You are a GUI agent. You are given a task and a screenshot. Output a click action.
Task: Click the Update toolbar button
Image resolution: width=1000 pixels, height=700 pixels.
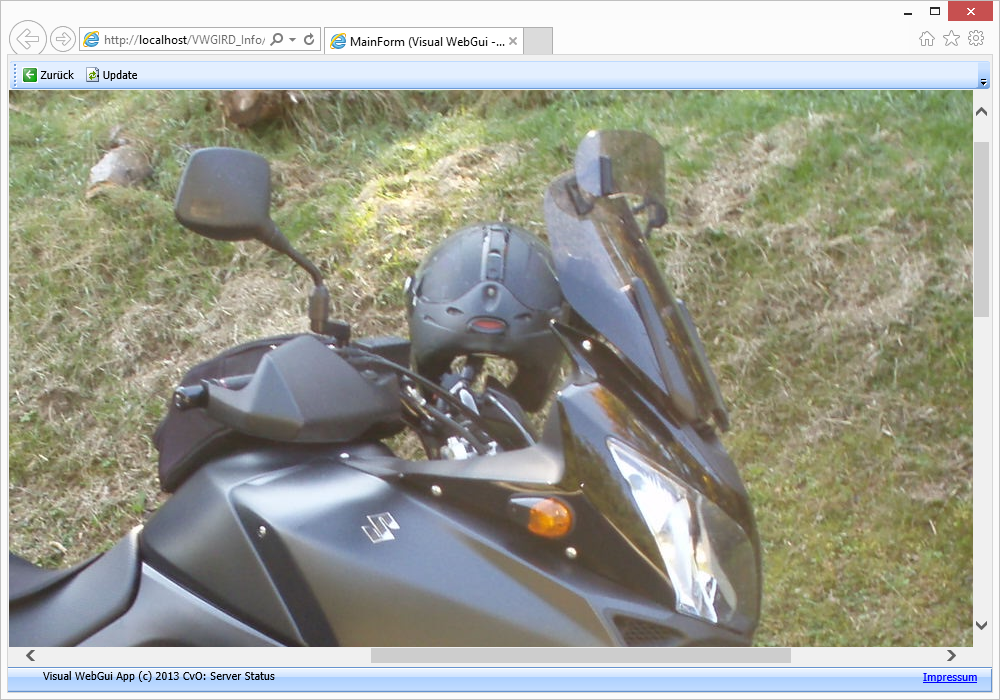[x=112, y=75]
